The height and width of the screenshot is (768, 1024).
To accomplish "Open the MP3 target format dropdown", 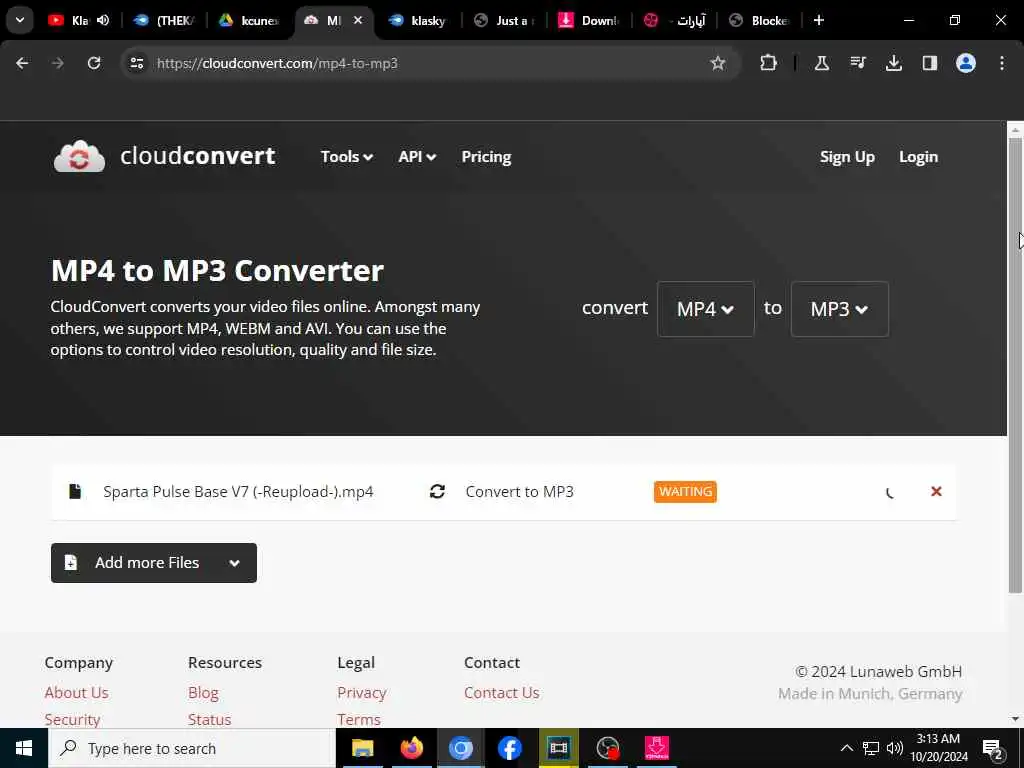I will (x=839, y=309).
